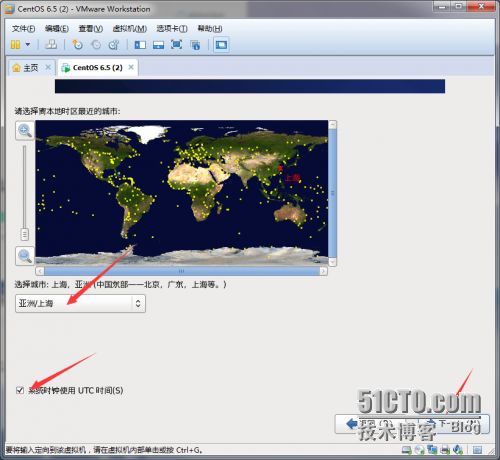Open the 选项卡(T) menu

click(172, 29)
